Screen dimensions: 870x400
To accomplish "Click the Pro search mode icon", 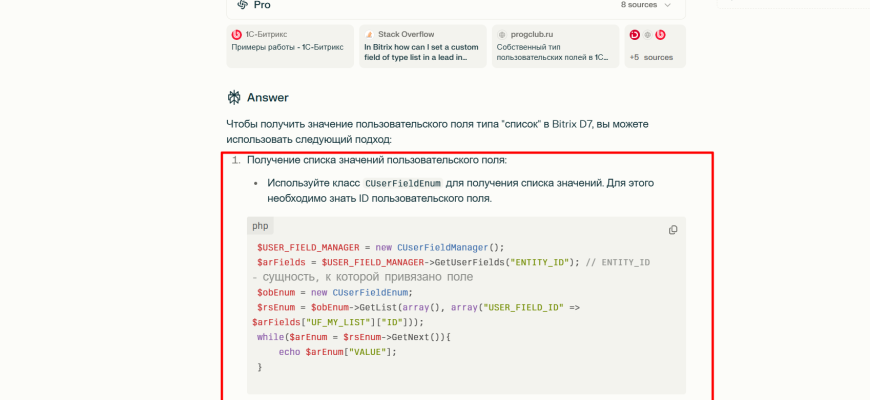I will pyautogui.click(x=238, y=5).
